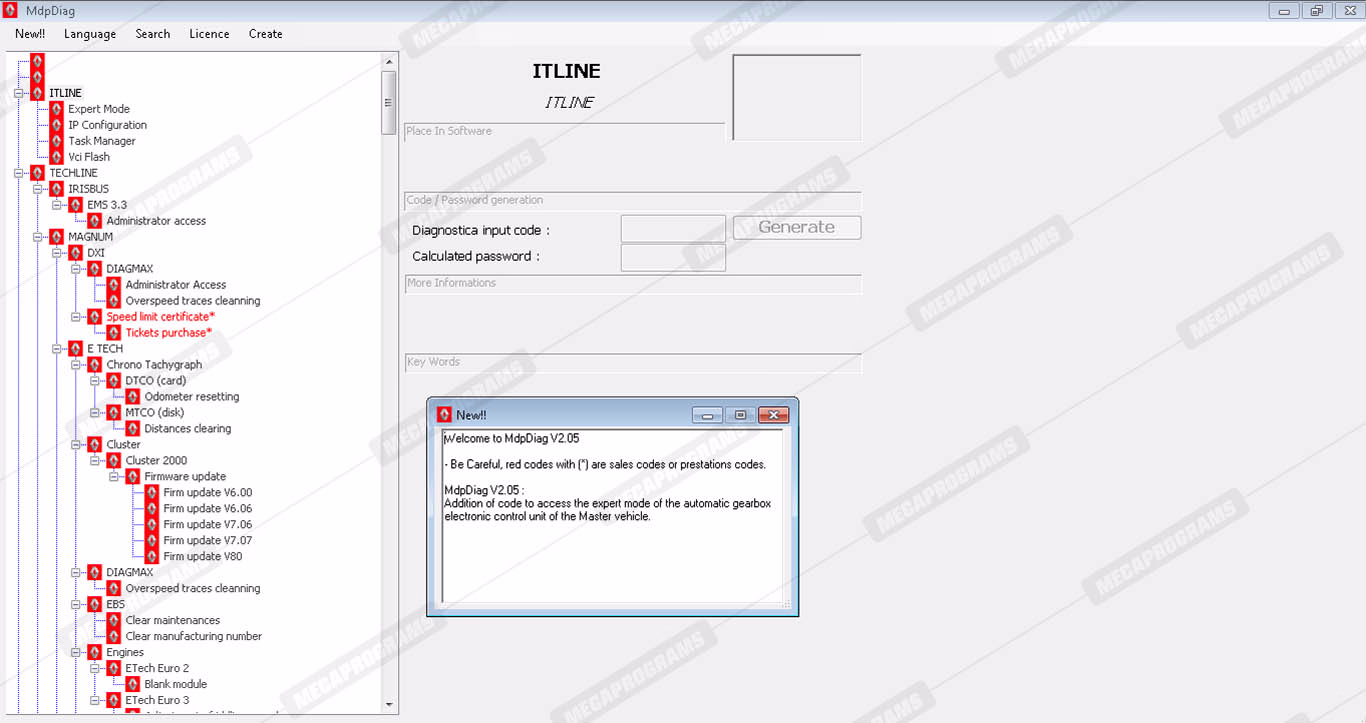Viewport: 1366px width, 723px height.
Task: Click the icon next to Administrator access under EMS 3.3
Action: click(95, 221)
